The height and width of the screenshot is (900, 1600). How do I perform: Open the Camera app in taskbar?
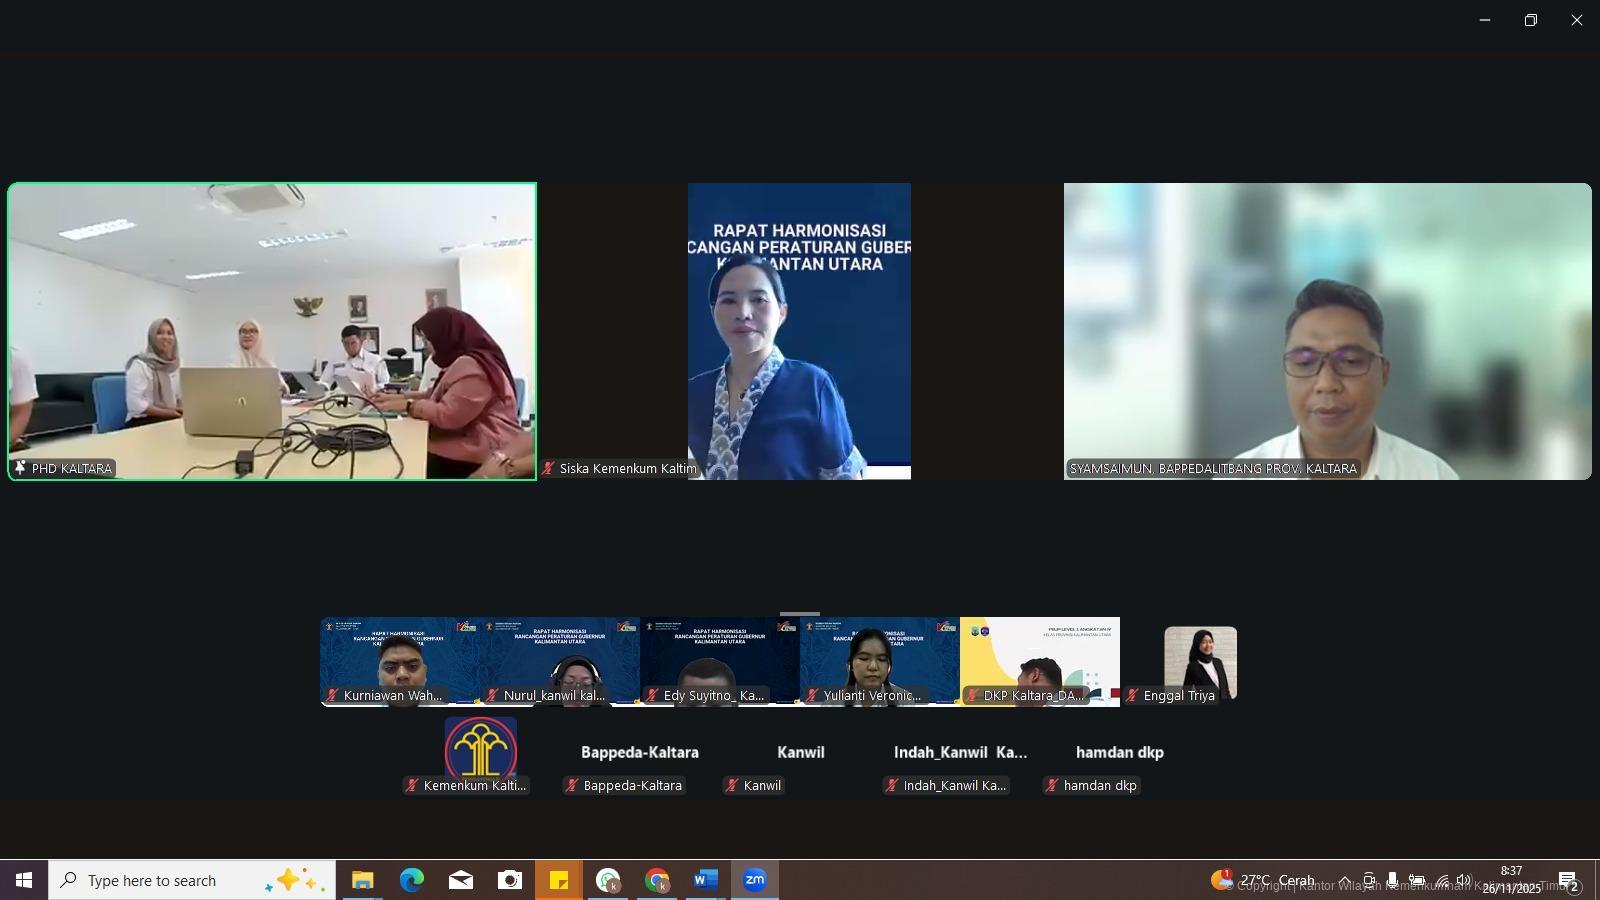tap(510, 880)
